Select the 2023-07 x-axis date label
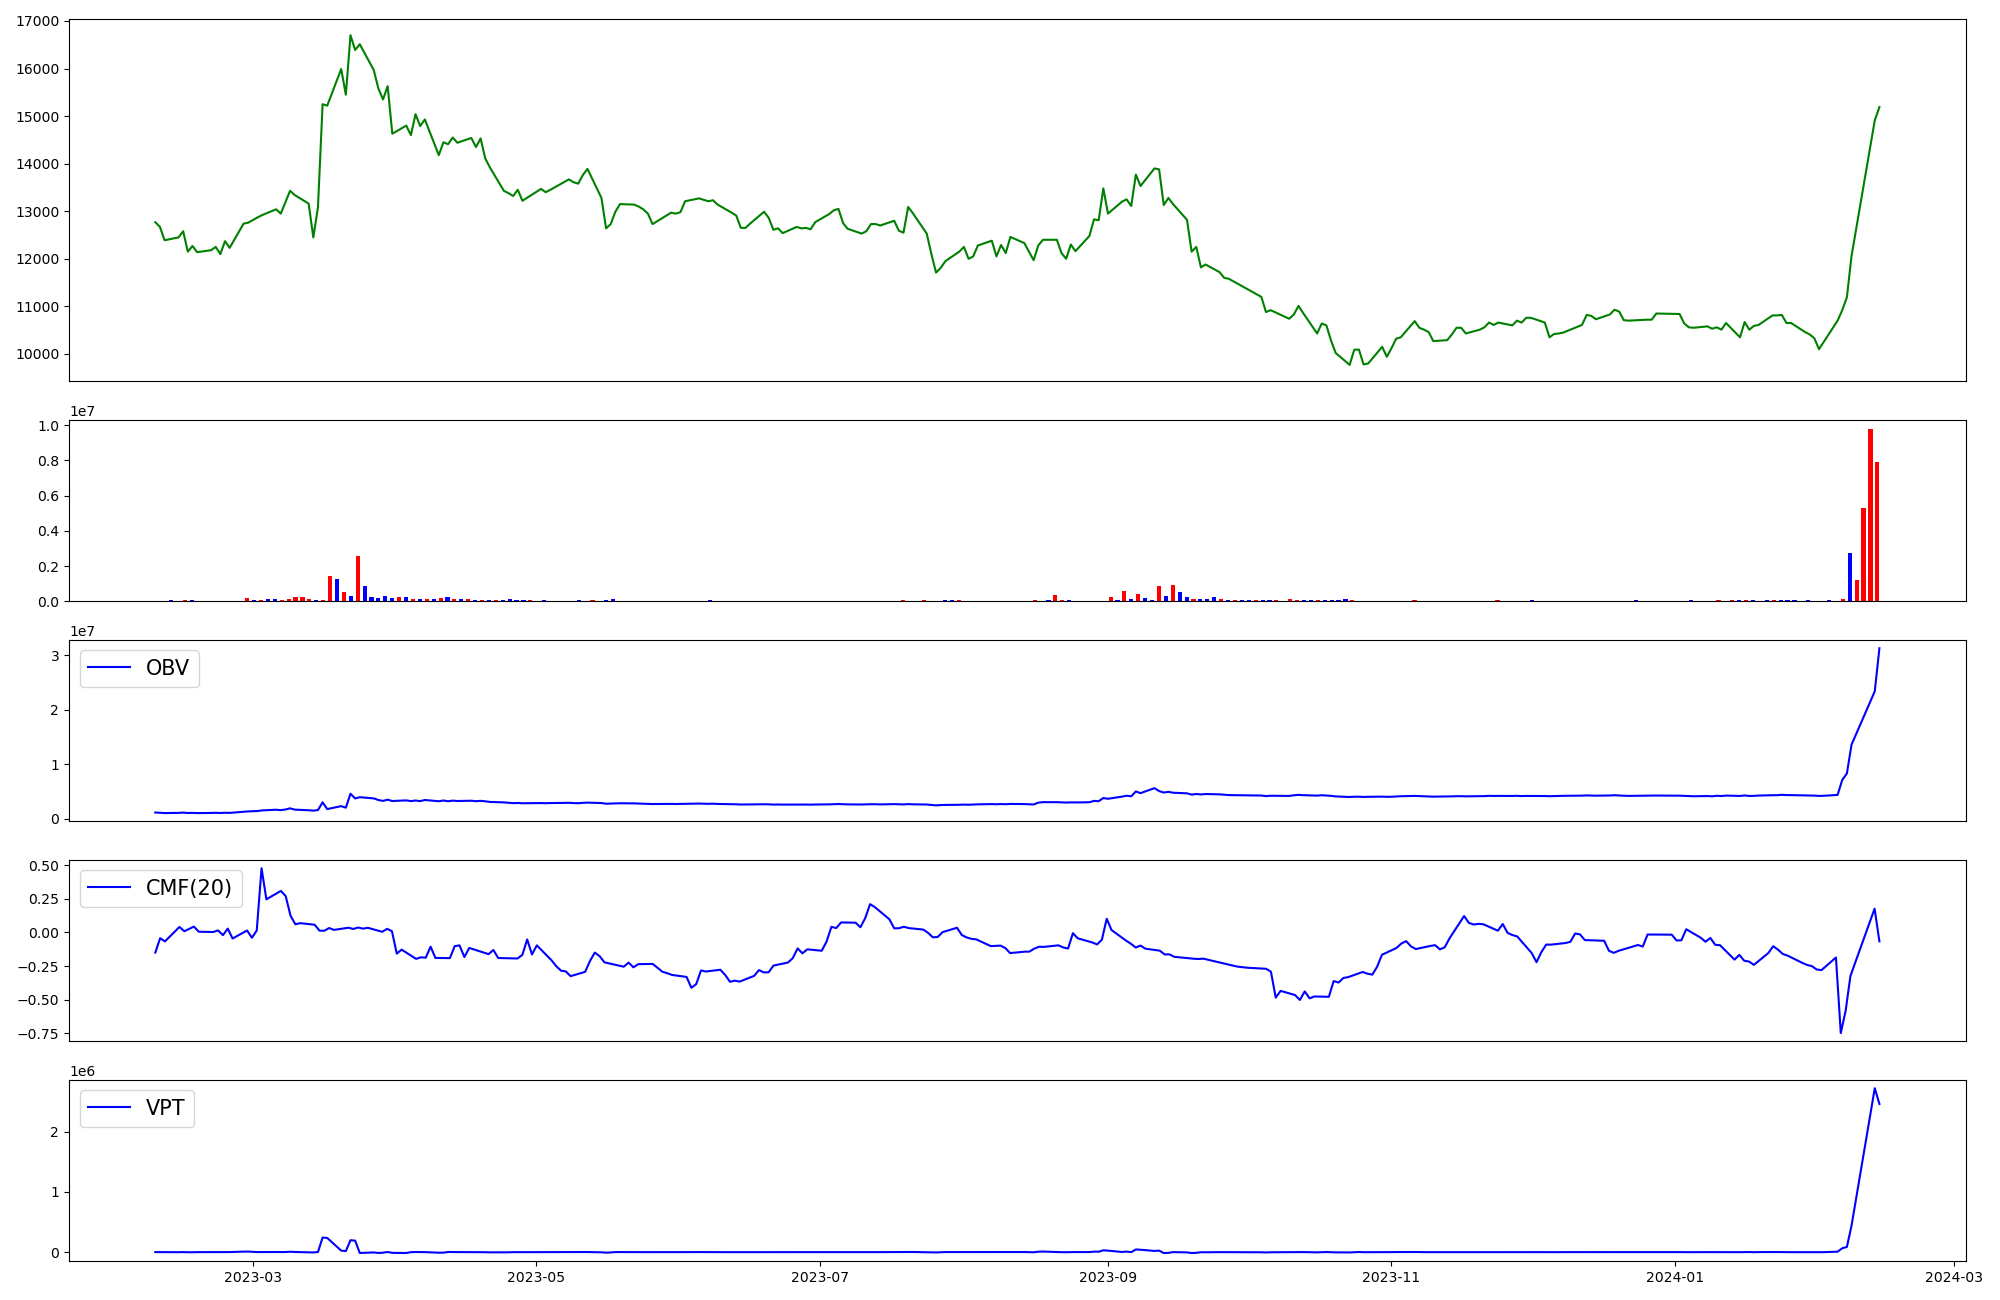The height and width of the screenshot is (1300, 2000). (x=821, y=1277)
